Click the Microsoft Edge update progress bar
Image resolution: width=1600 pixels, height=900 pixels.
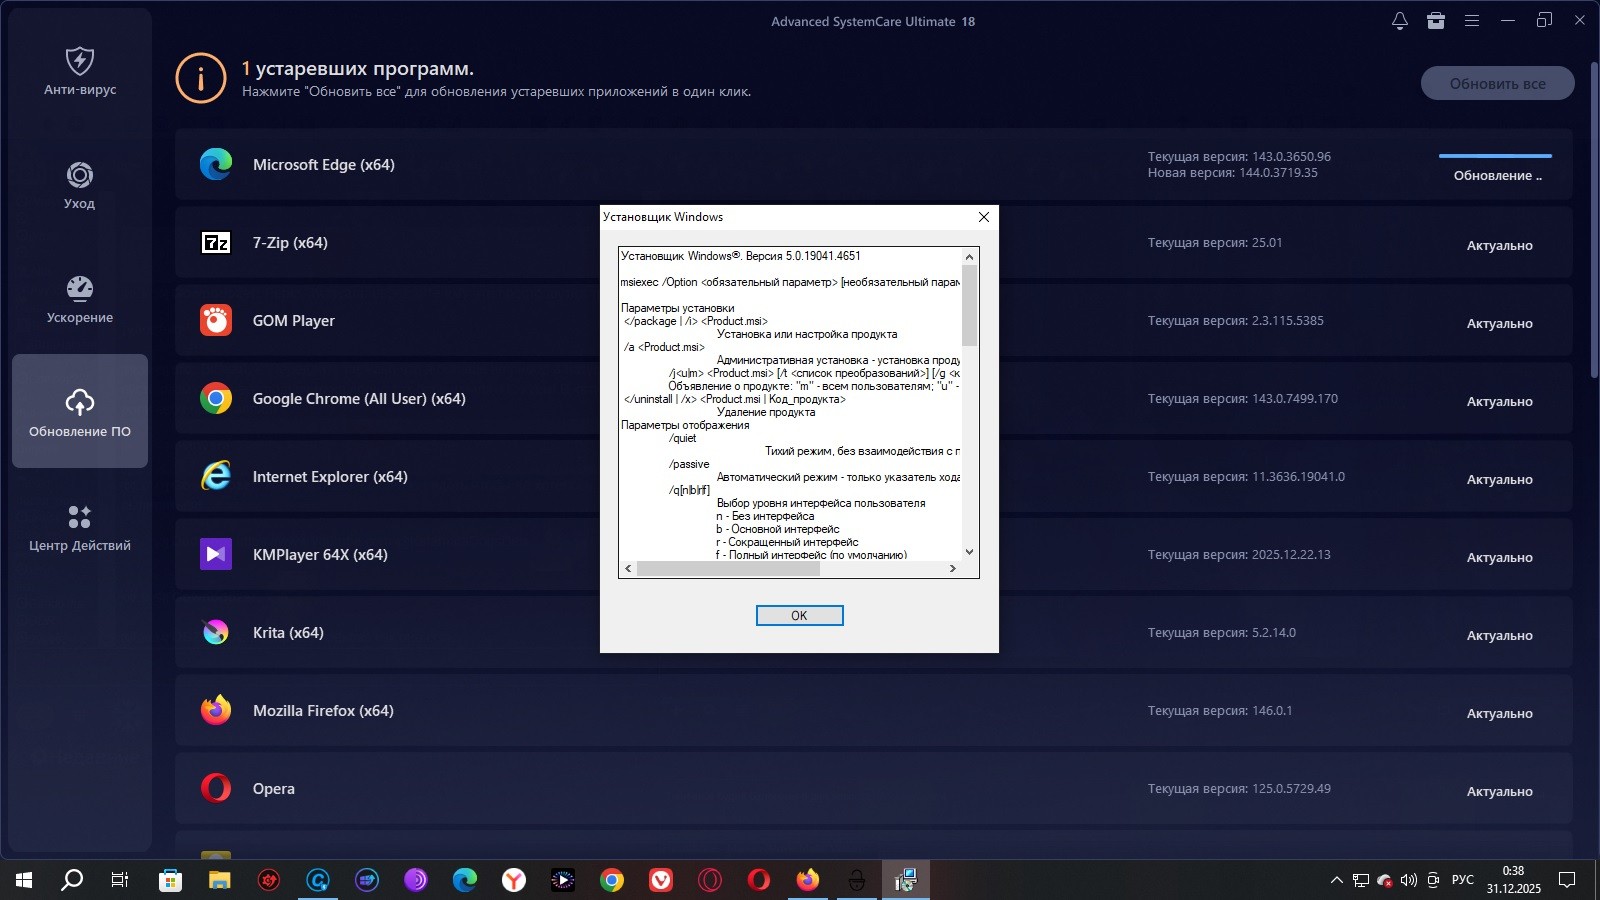[1495, 156]
